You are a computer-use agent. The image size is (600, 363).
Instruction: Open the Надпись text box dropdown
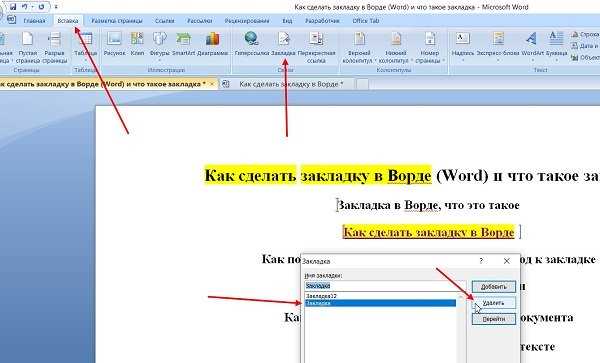tap(463, 46)
